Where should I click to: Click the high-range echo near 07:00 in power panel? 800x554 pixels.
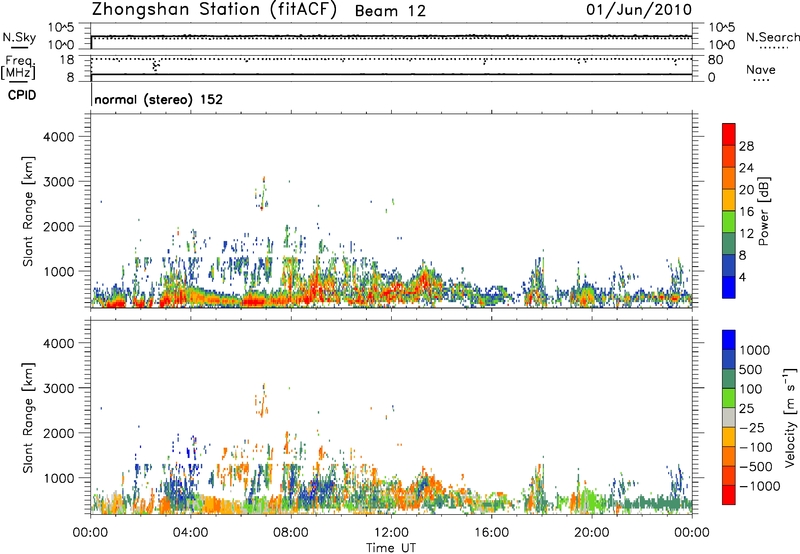click(262, 194)
